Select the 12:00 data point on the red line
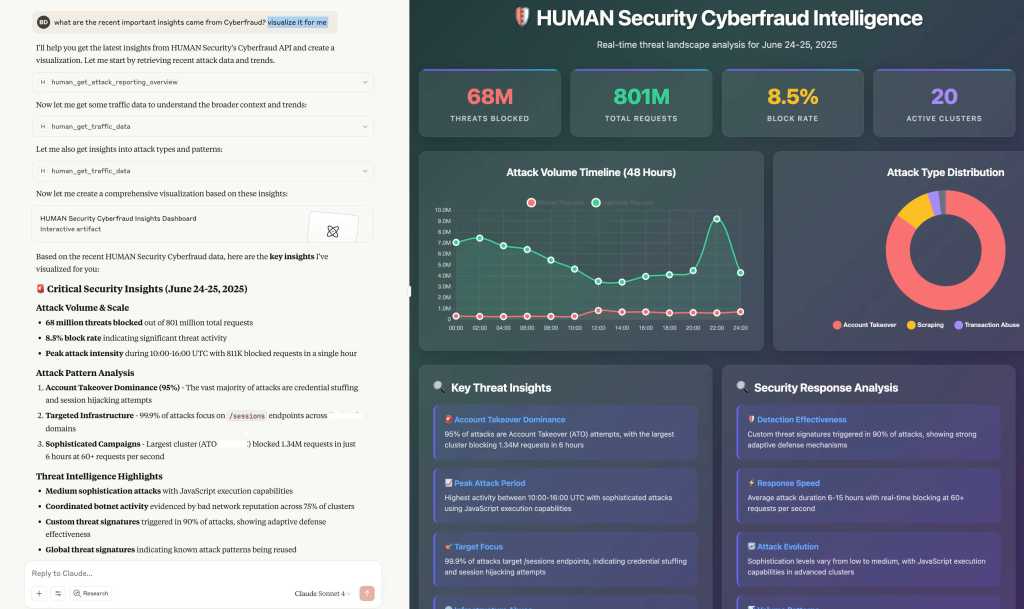Image resolution: width=1024 pixels, height=609 pixels. tap(598, 311)
